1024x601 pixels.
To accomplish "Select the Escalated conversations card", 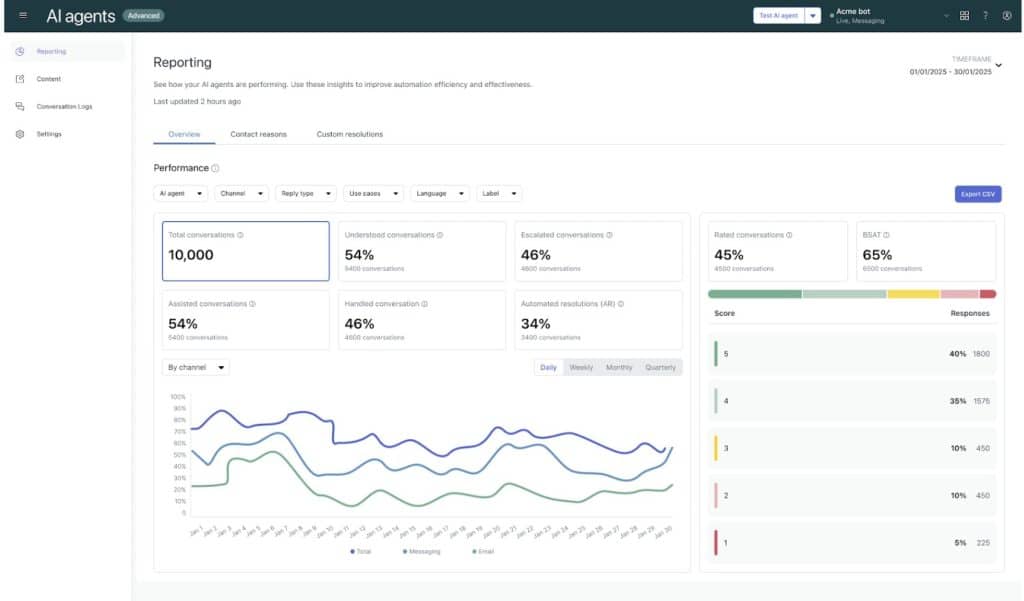I will click(x=598, y=251).
